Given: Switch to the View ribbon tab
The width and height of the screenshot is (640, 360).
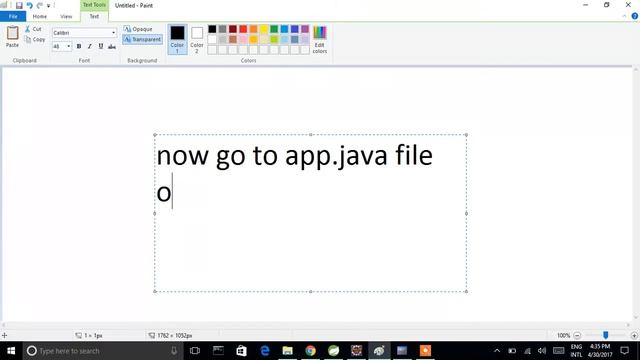Looking at the screenshot, I should 66,16.
